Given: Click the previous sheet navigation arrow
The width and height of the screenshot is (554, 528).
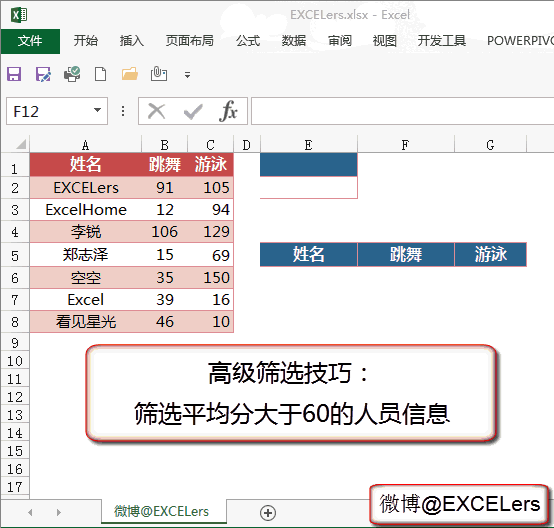Looking at the screenshot, I should (x=30, y=512).
